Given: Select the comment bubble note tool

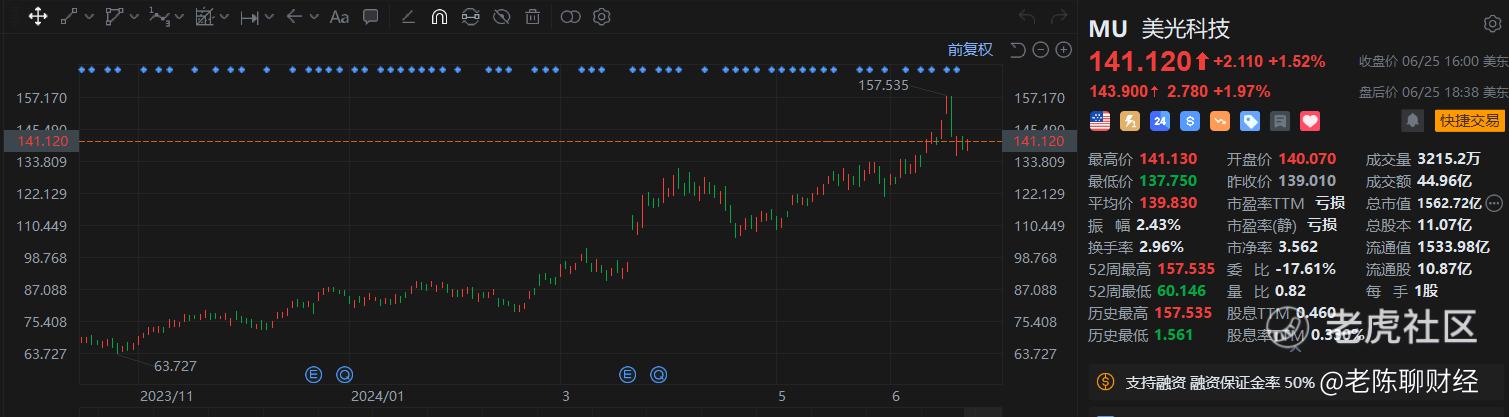Looking at the screenshot, I should click(x=370, y=16).
